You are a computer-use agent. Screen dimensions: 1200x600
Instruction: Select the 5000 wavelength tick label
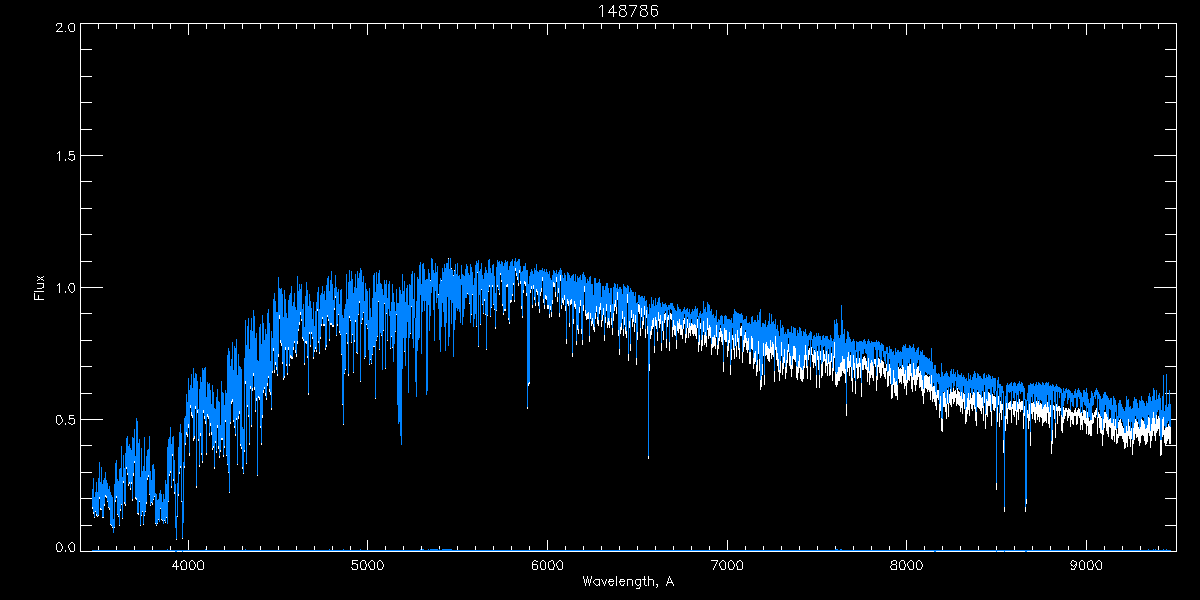(x=367, y=565)
